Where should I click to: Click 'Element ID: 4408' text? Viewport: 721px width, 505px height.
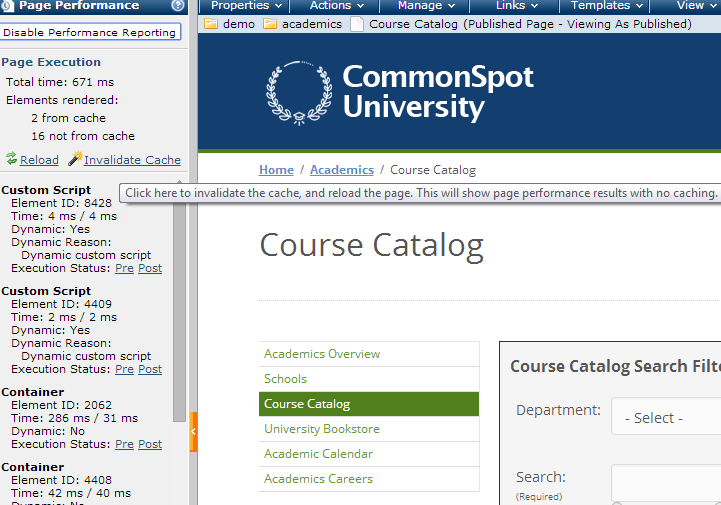click(61, 480)
